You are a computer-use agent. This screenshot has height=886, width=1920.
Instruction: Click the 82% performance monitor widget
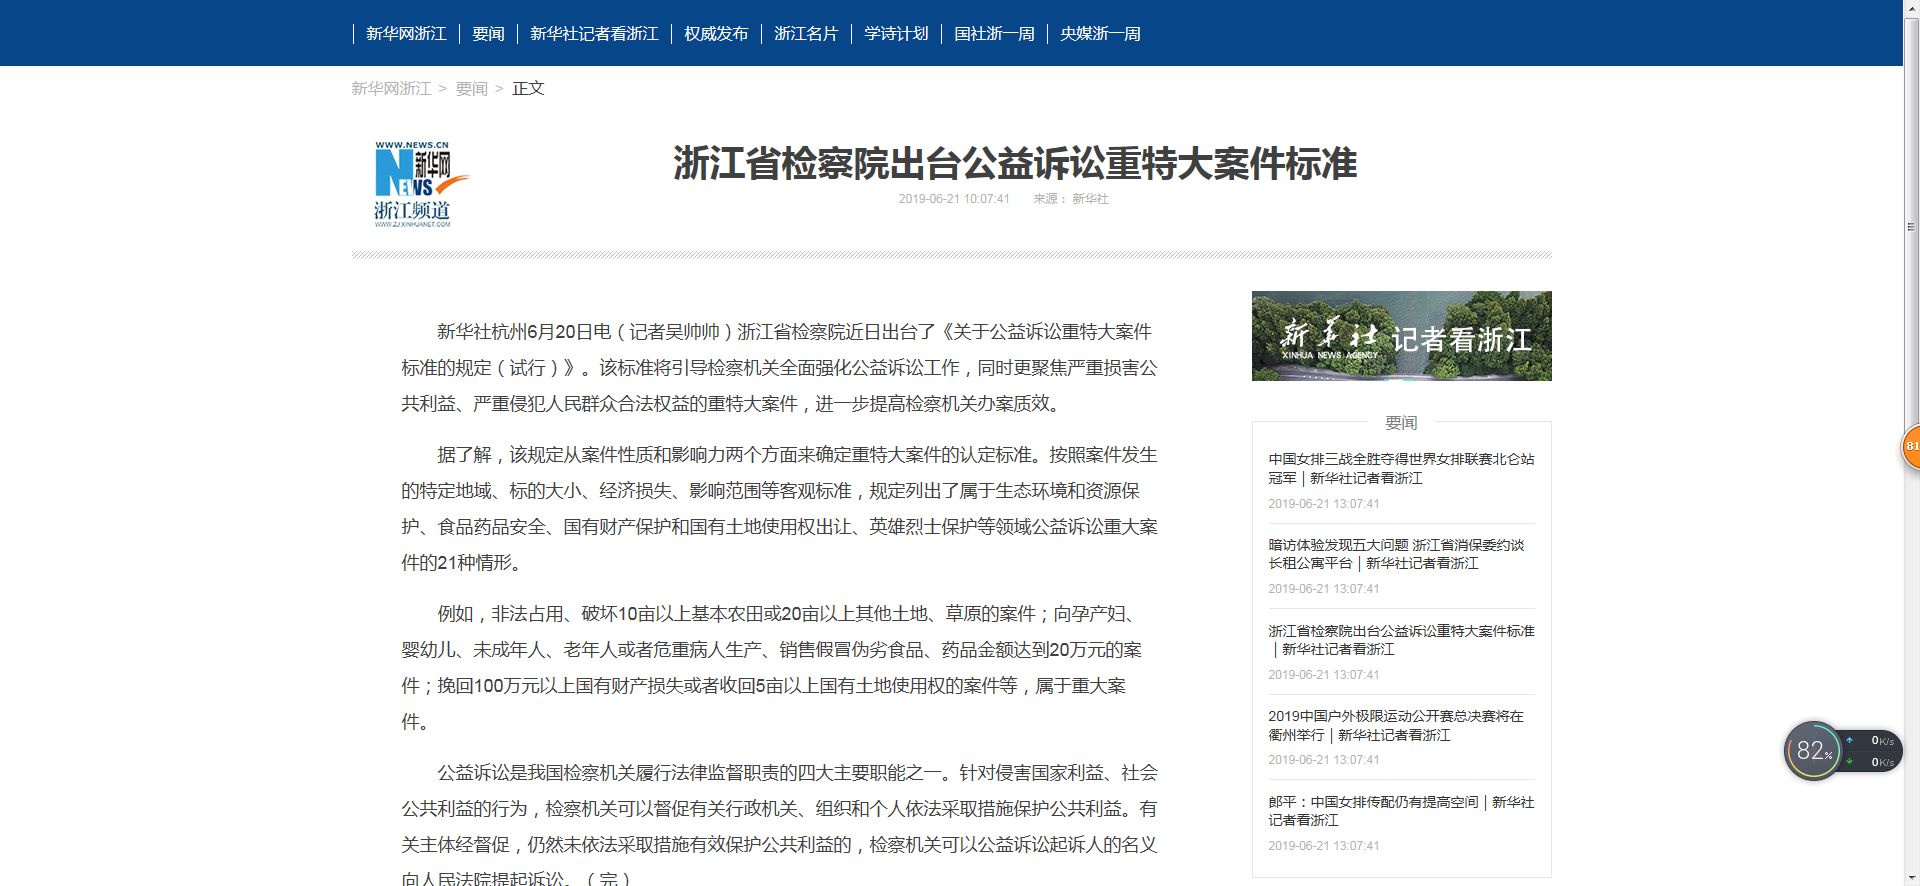tap(1813, 751)
